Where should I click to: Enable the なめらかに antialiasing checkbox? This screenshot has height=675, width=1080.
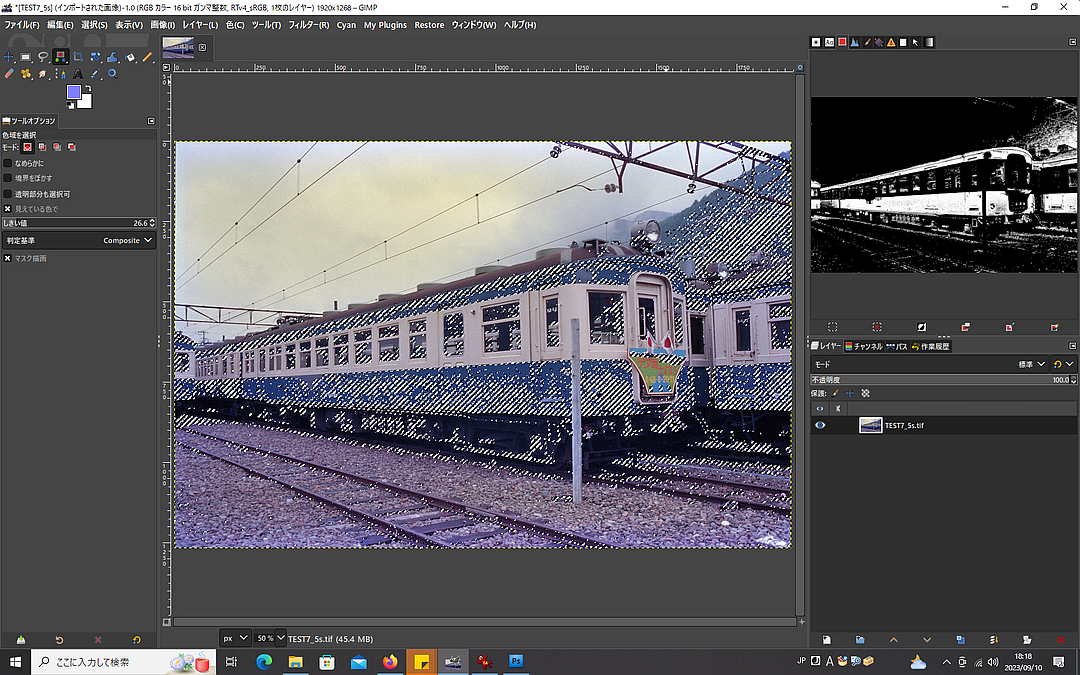click(x=8, y=163)
